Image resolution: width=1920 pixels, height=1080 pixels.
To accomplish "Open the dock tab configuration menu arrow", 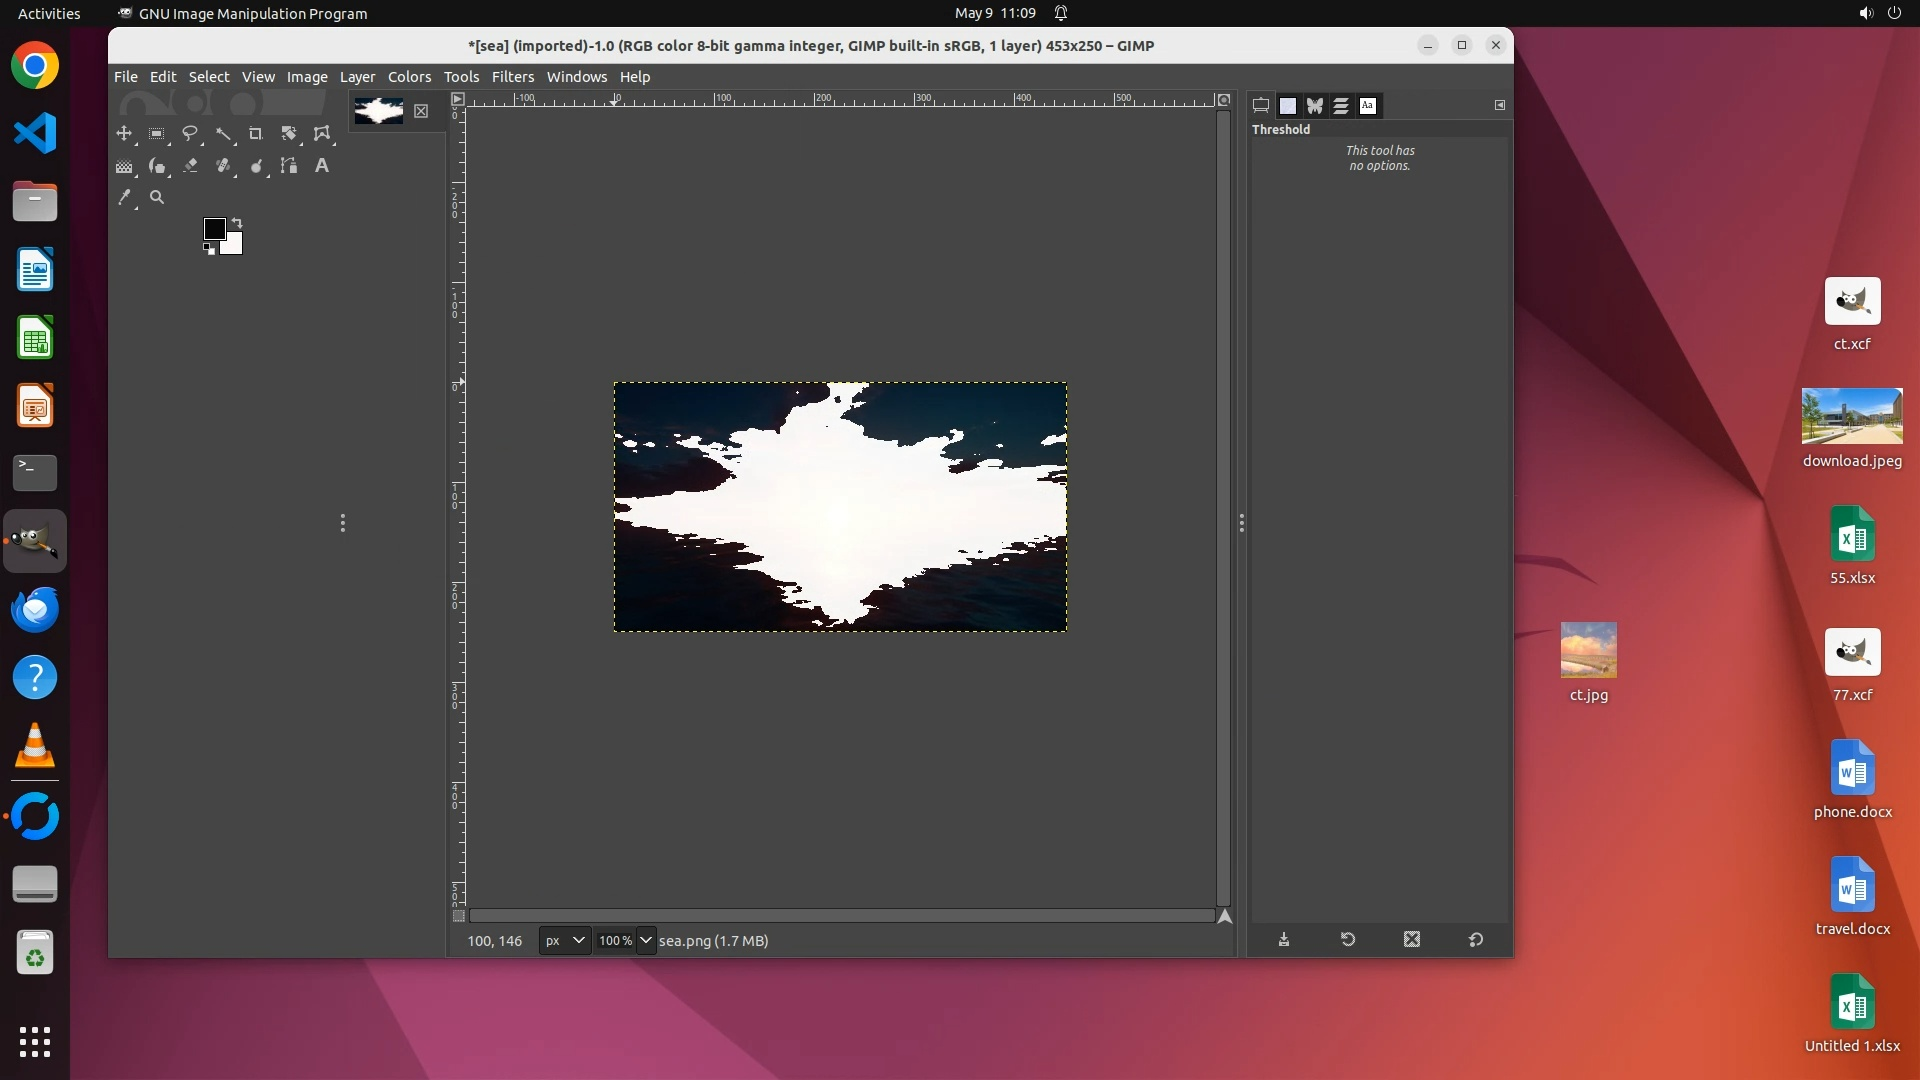I will click(x=1500, y=105).
